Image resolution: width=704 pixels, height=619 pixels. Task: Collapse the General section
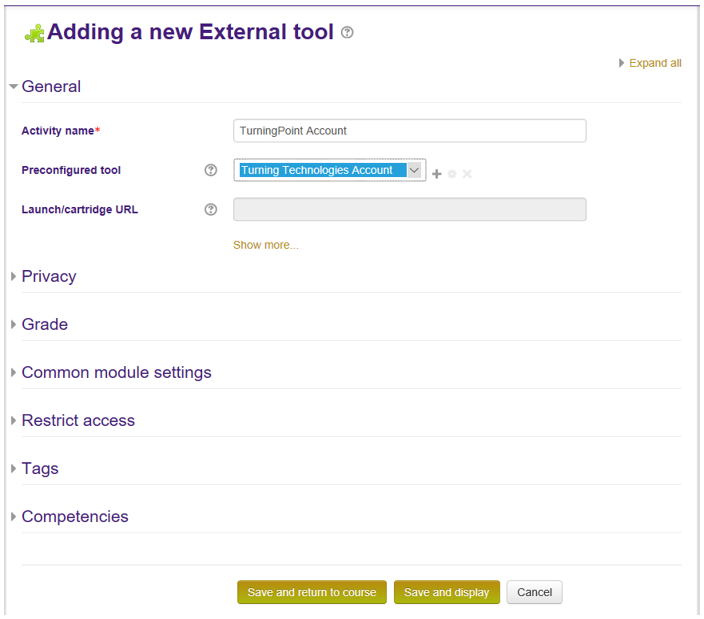point(50,87)
